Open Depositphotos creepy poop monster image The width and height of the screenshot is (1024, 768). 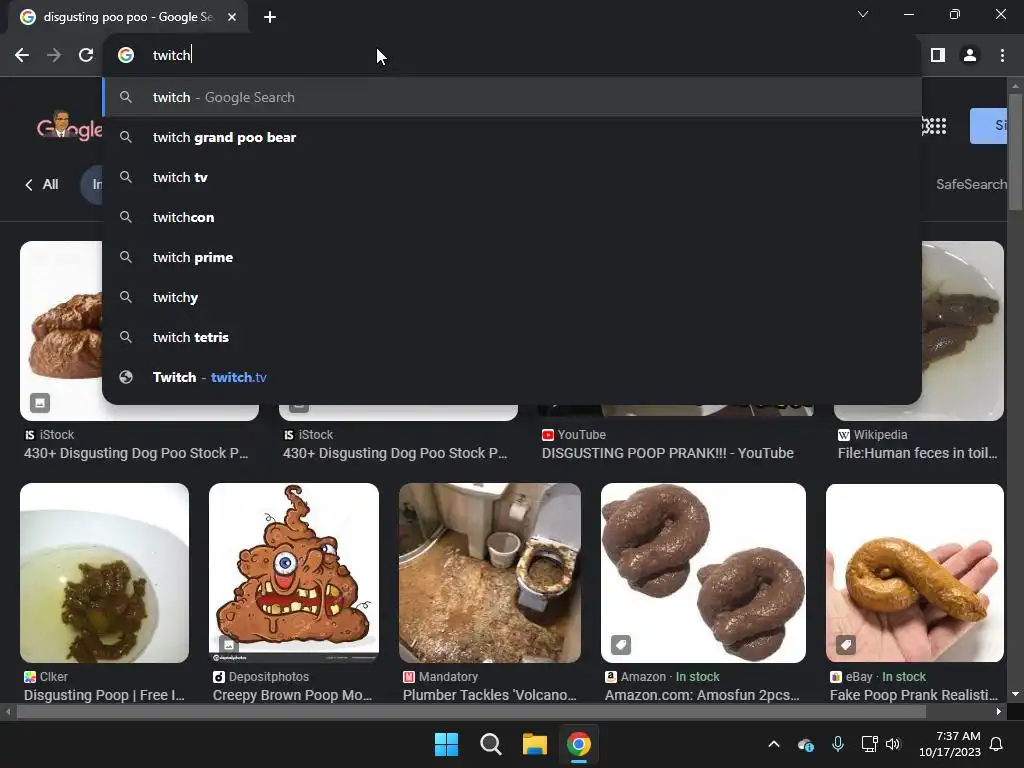click(x=294, y=573)
